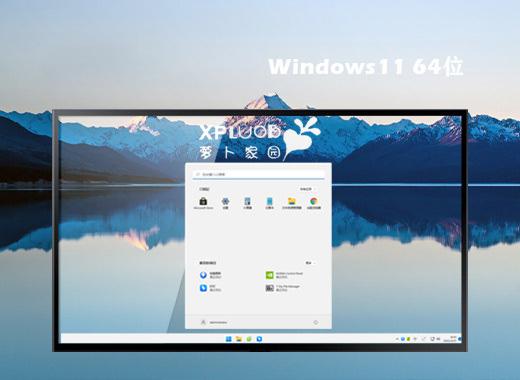Show hidden tray icons chevron
The width and height of the screenshot is (520, 380).
(397, 339)
